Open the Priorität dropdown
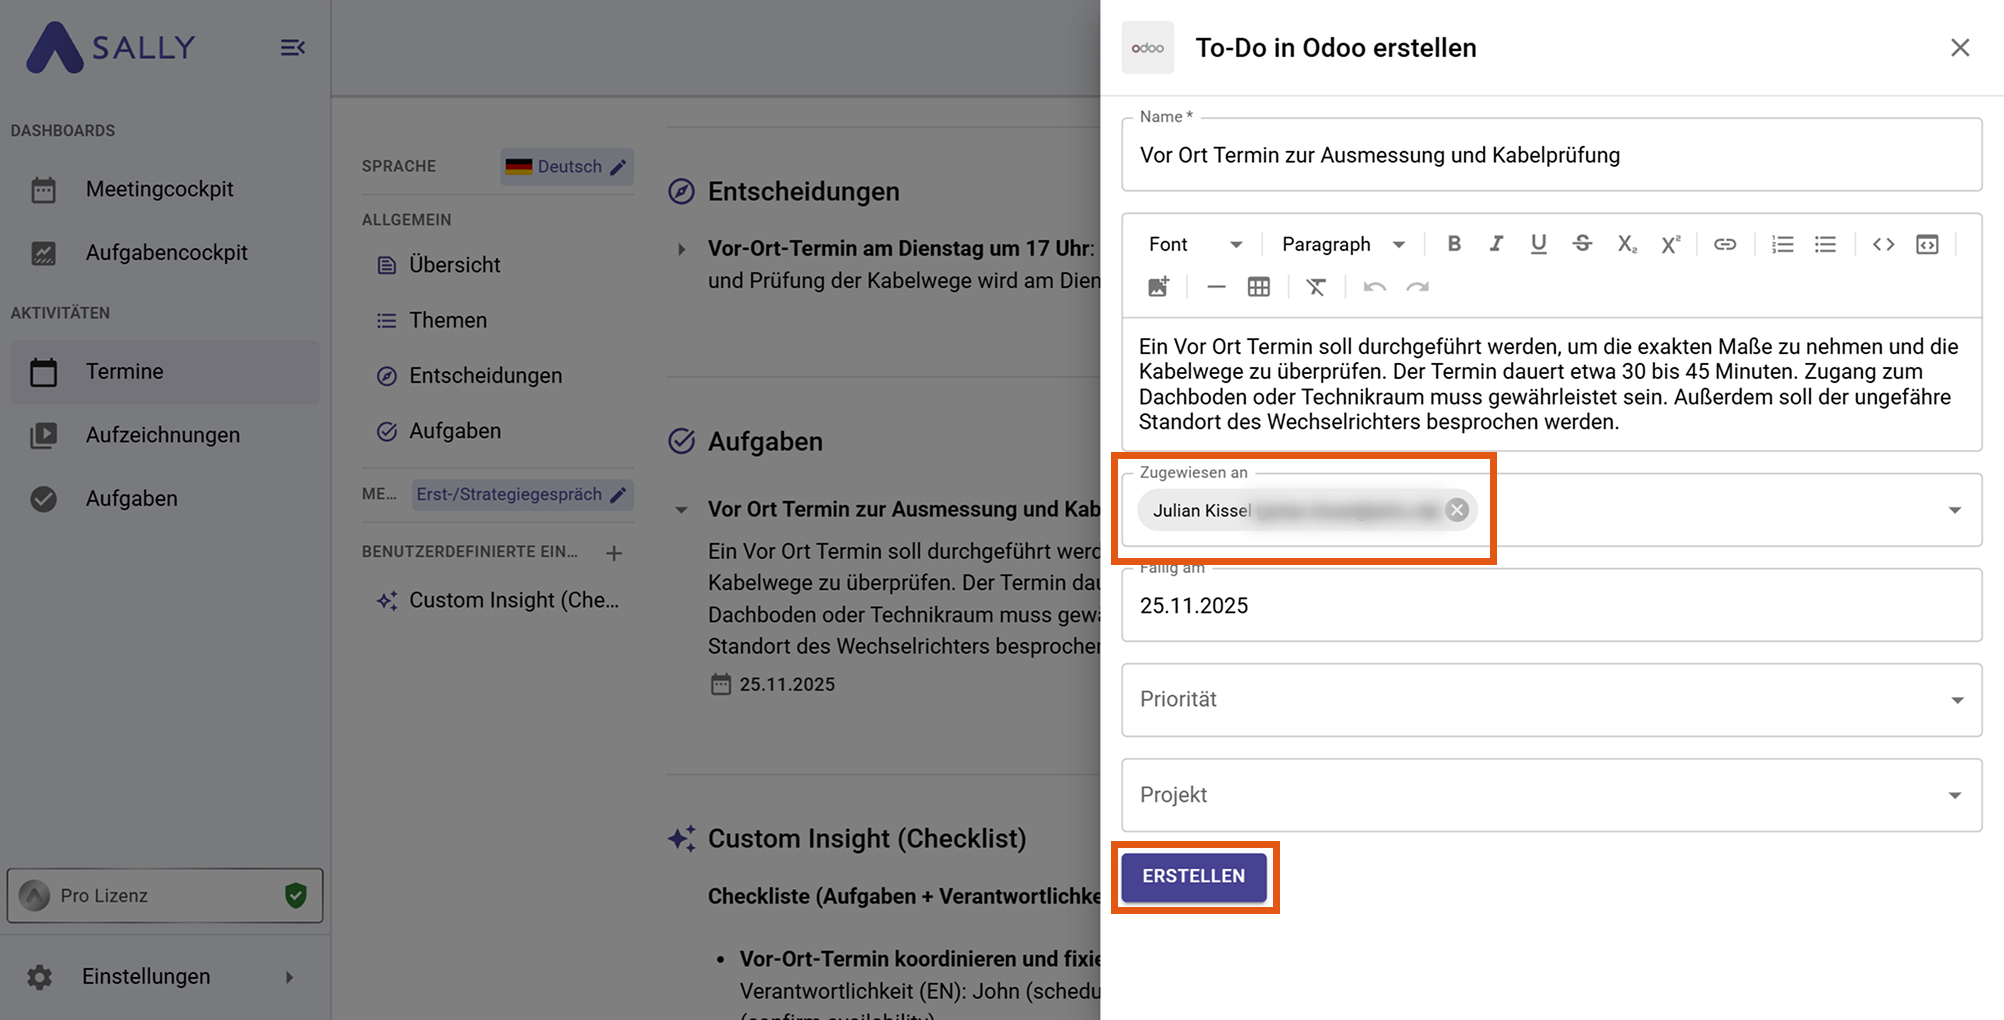The height and width of the screenshot is (1020, 2004). pos(1551,700)
